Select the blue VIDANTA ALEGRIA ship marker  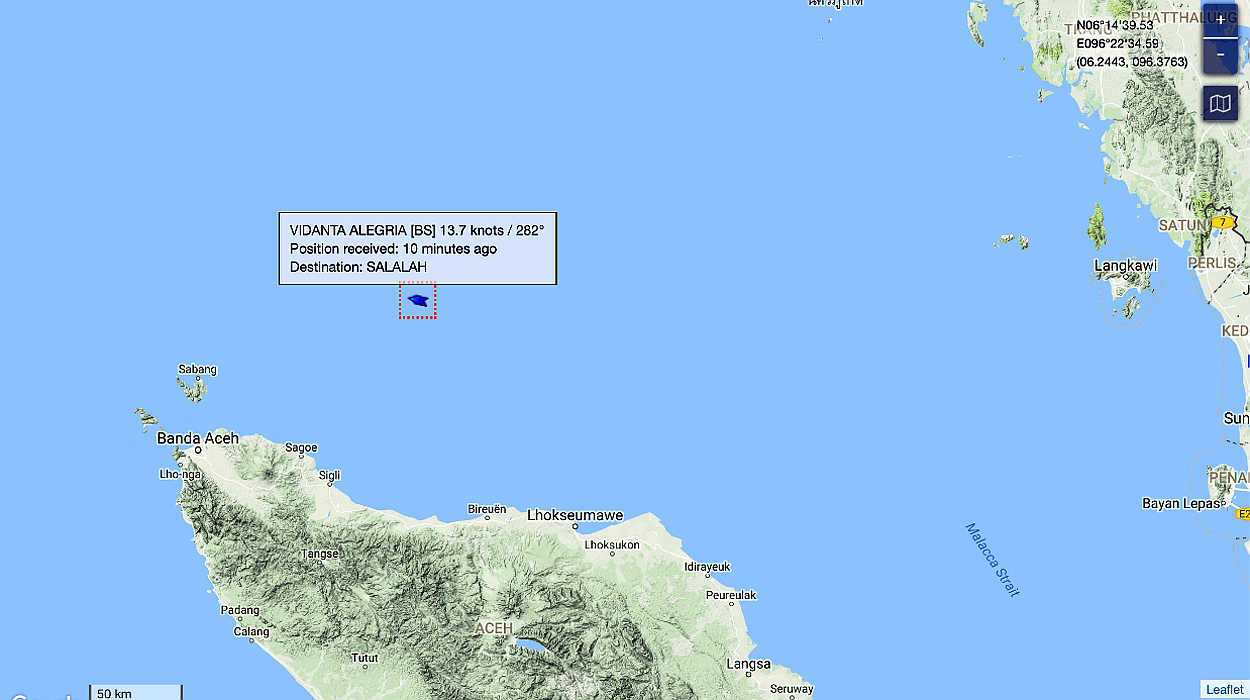[x=418, y=300]
